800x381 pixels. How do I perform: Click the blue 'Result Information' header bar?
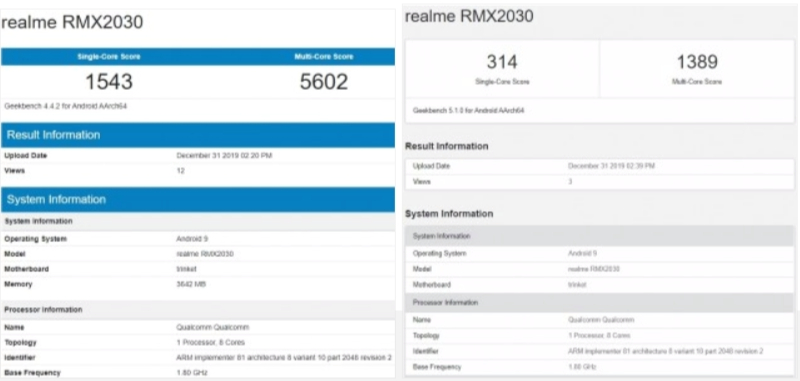(198, 135)
